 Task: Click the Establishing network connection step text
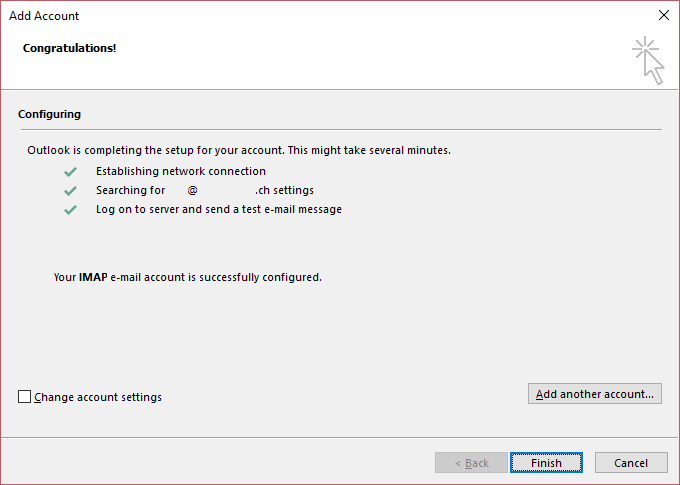tap(181, 171)
